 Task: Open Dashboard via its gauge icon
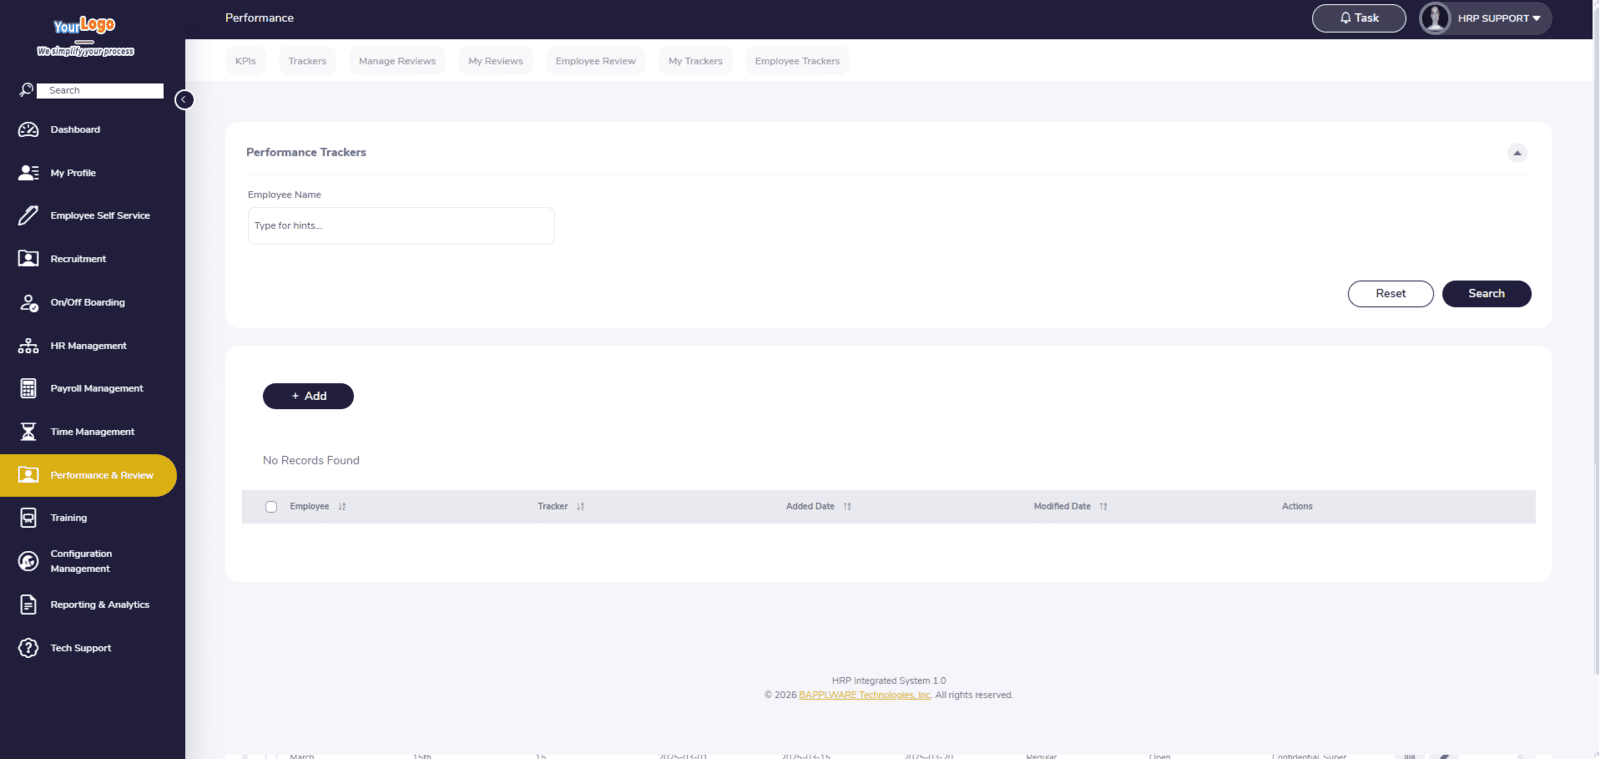tap(28, 130)
